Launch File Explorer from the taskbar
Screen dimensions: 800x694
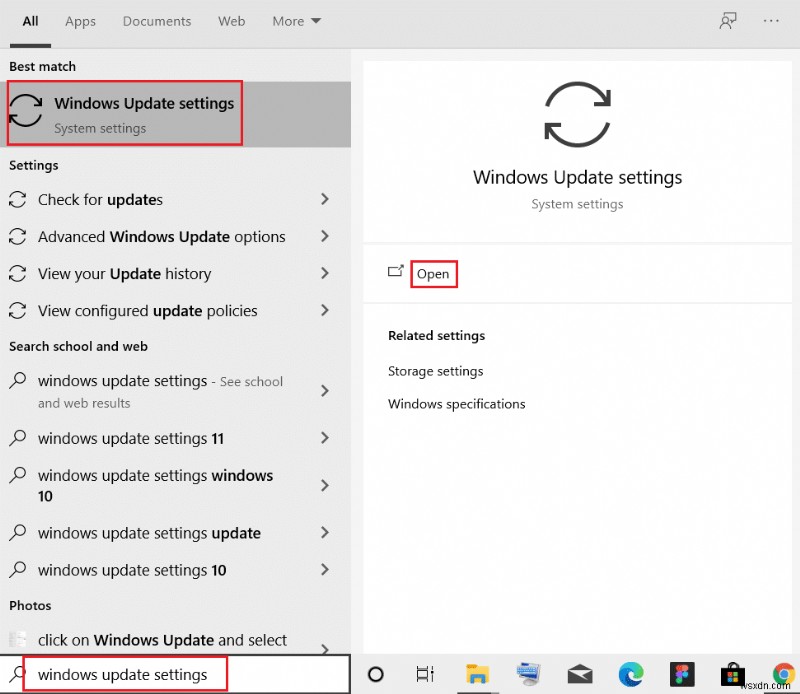477,674
